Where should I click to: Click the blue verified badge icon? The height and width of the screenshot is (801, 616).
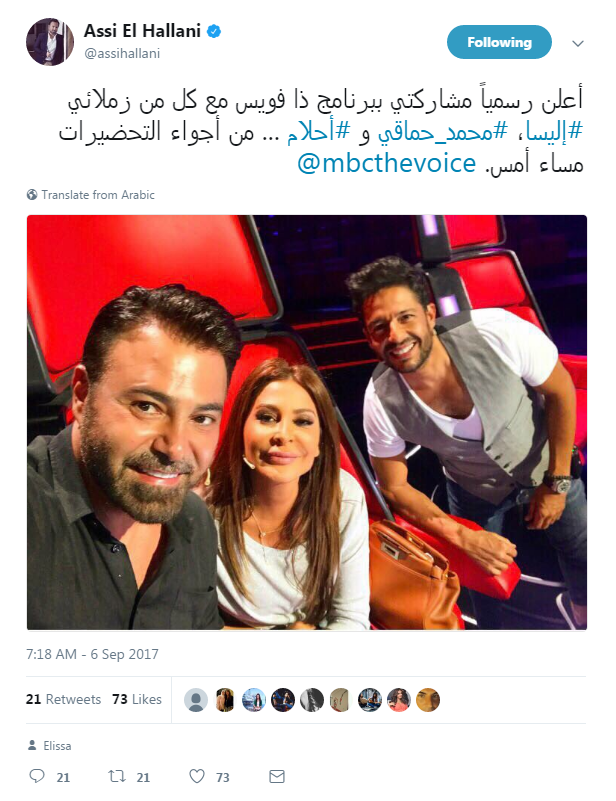(214, 32)
